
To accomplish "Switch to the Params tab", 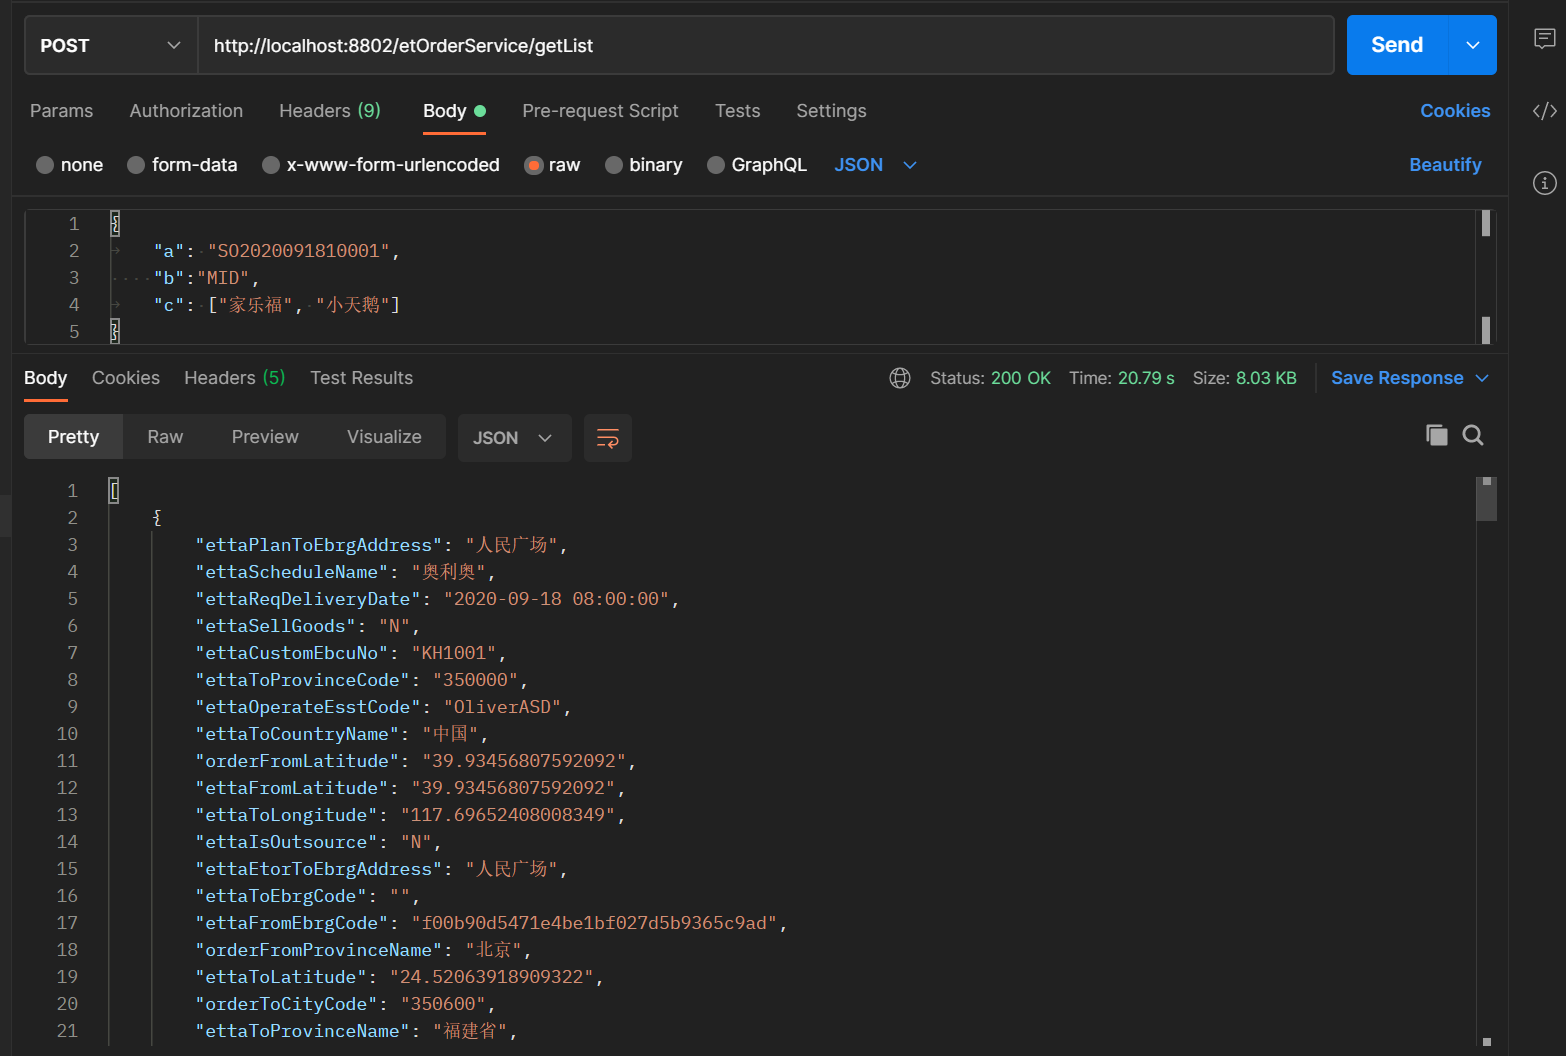I will (61, 111).
